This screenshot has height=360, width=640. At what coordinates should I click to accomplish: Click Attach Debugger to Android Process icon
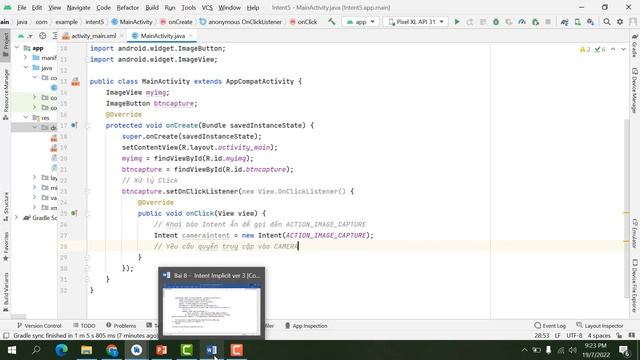pos(535,22)
